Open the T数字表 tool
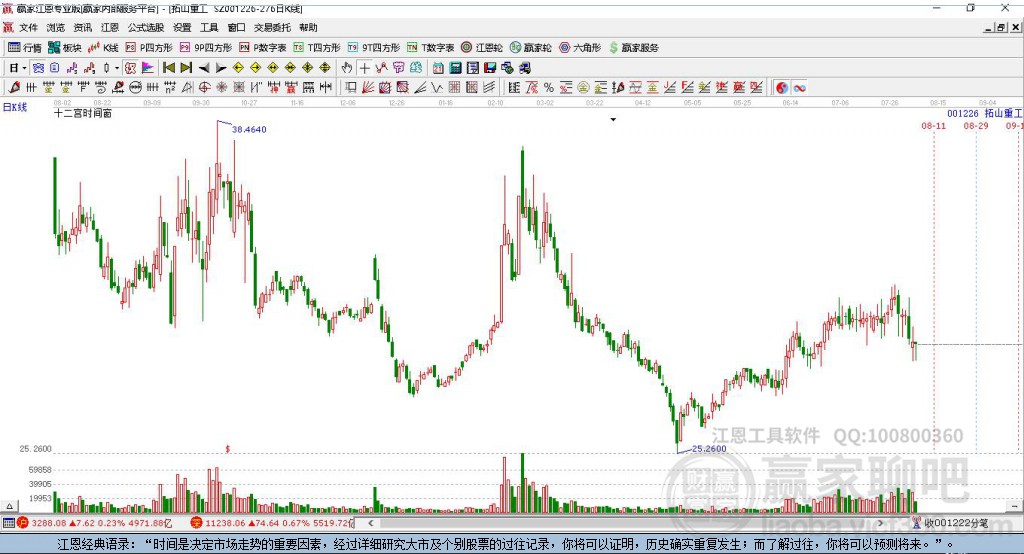 [430, 48]
